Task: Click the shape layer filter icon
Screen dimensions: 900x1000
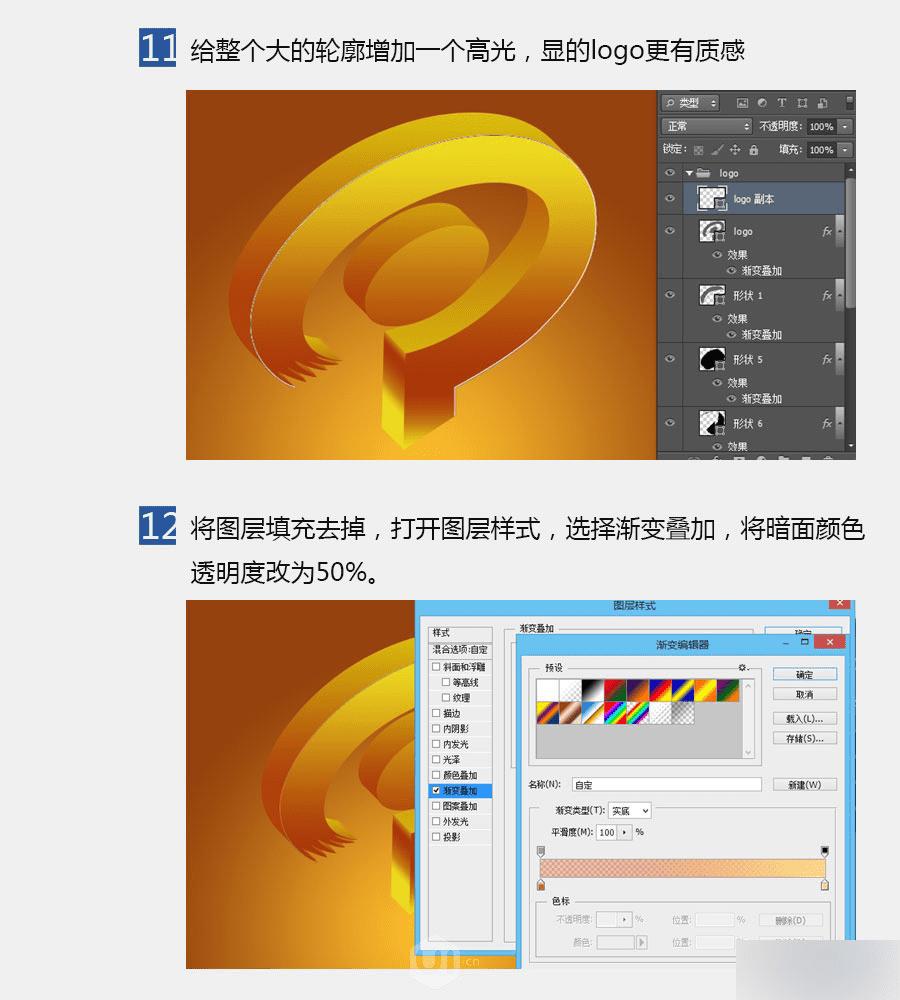Action: 804,103
